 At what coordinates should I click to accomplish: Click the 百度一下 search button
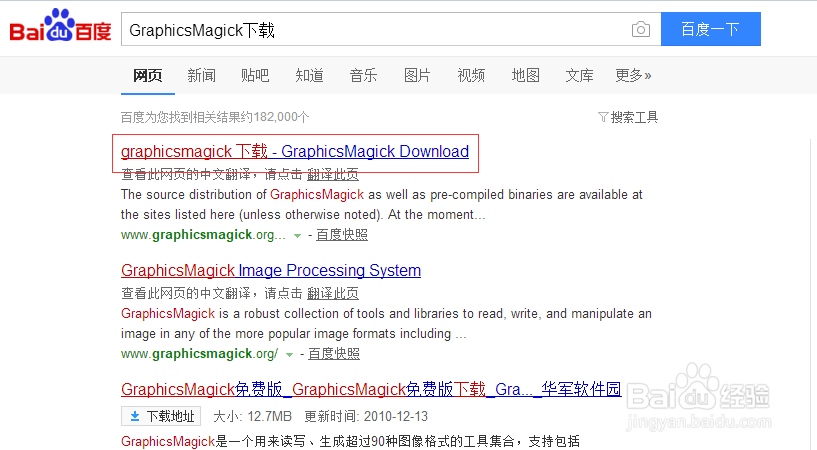tap(711, 29)
